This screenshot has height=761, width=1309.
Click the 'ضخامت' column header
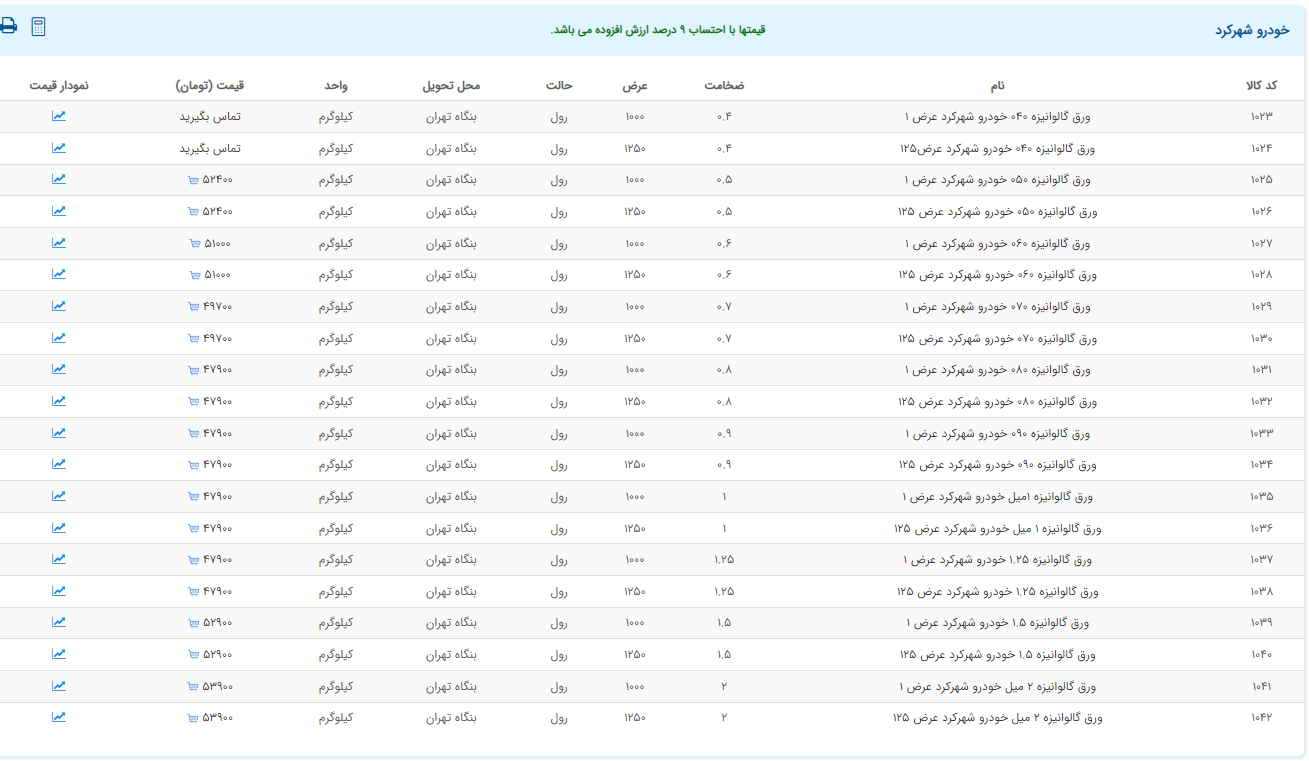[x=724, y=86]
